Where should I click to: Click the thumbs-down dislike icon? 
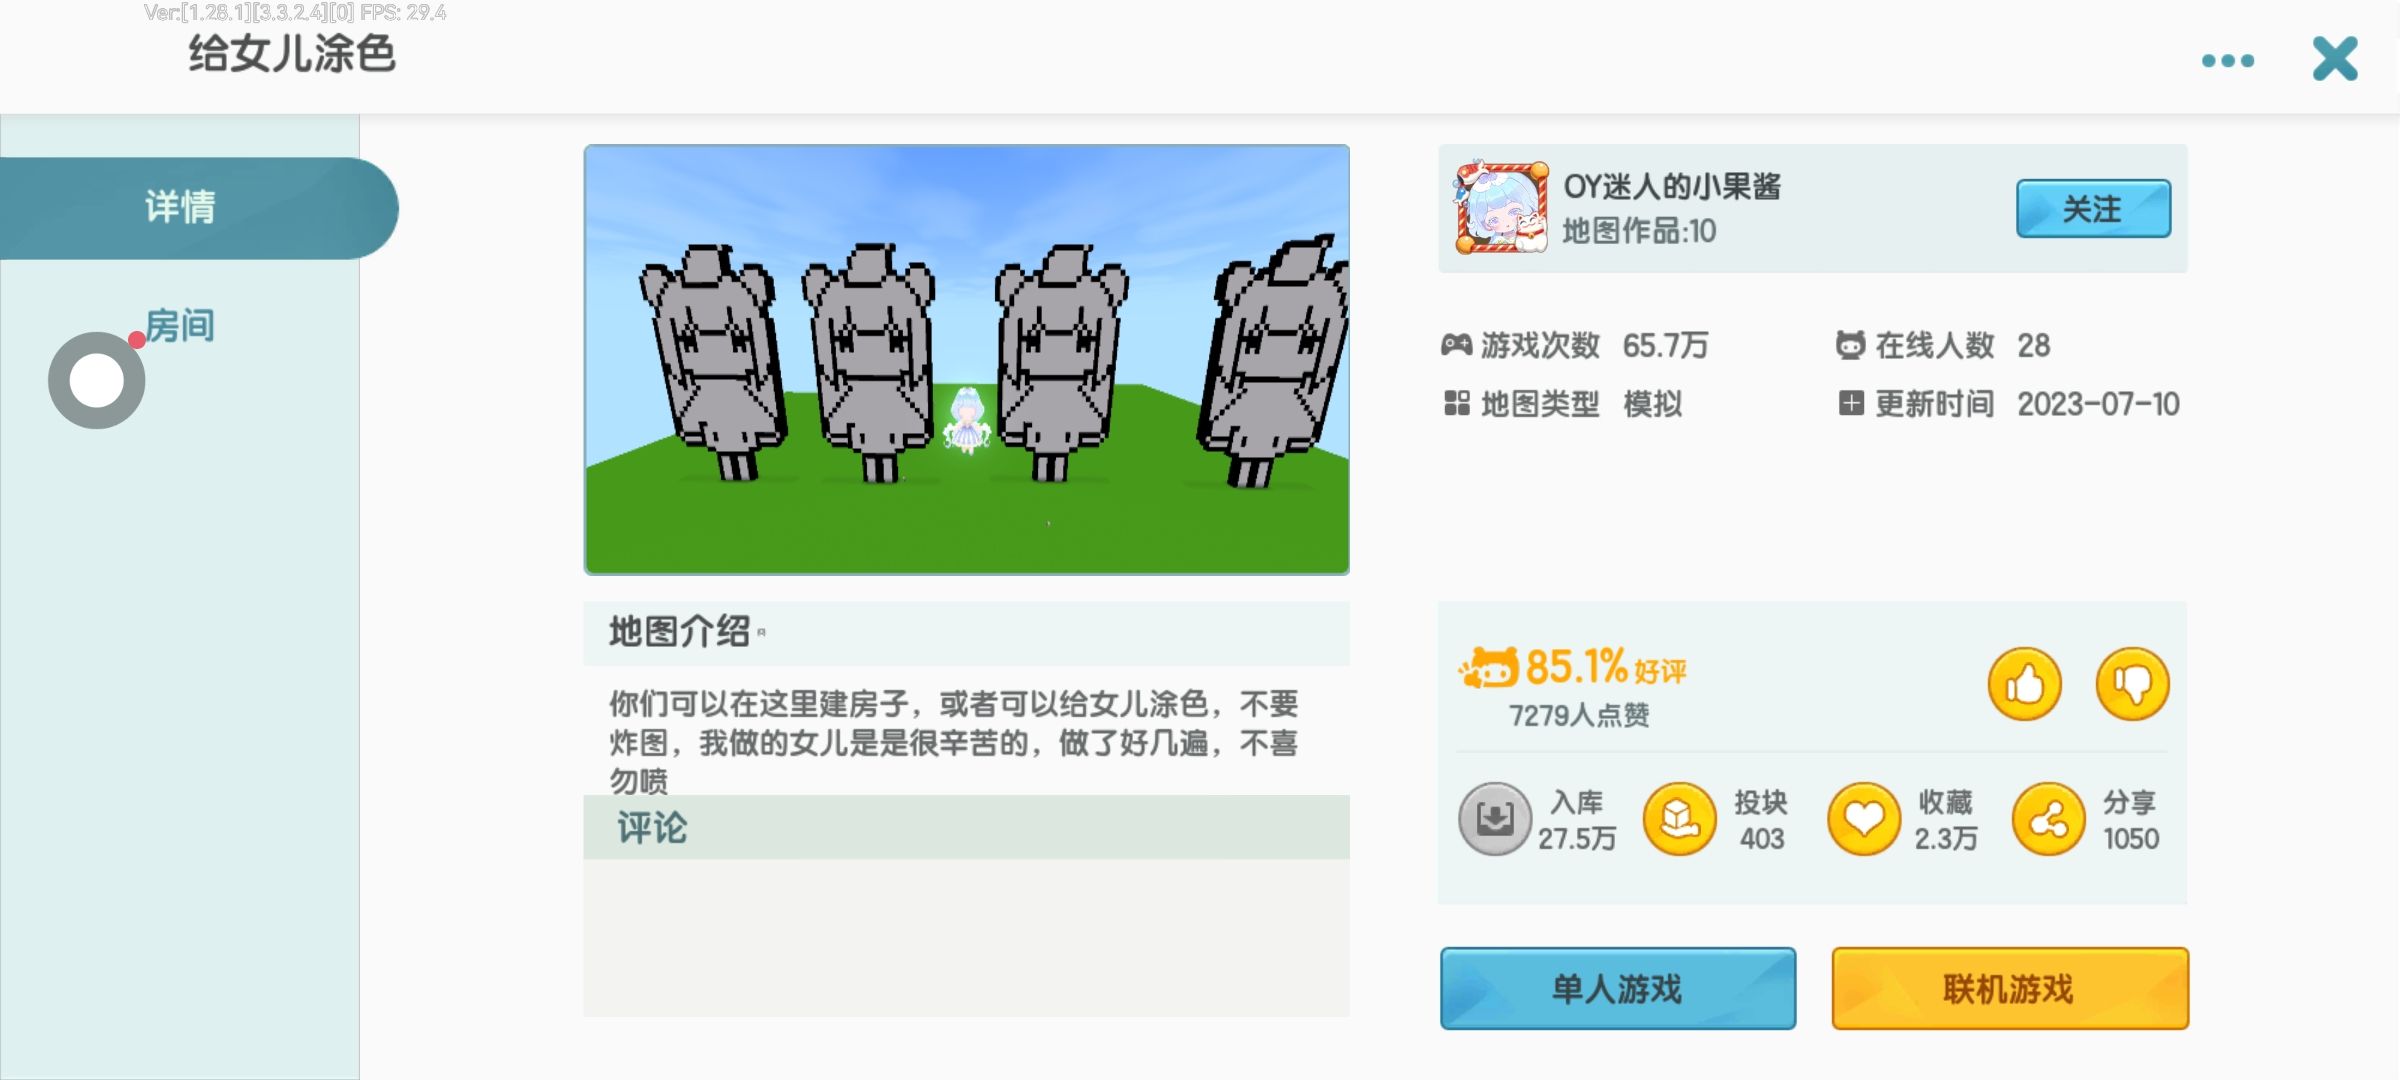pos(2132,684)
